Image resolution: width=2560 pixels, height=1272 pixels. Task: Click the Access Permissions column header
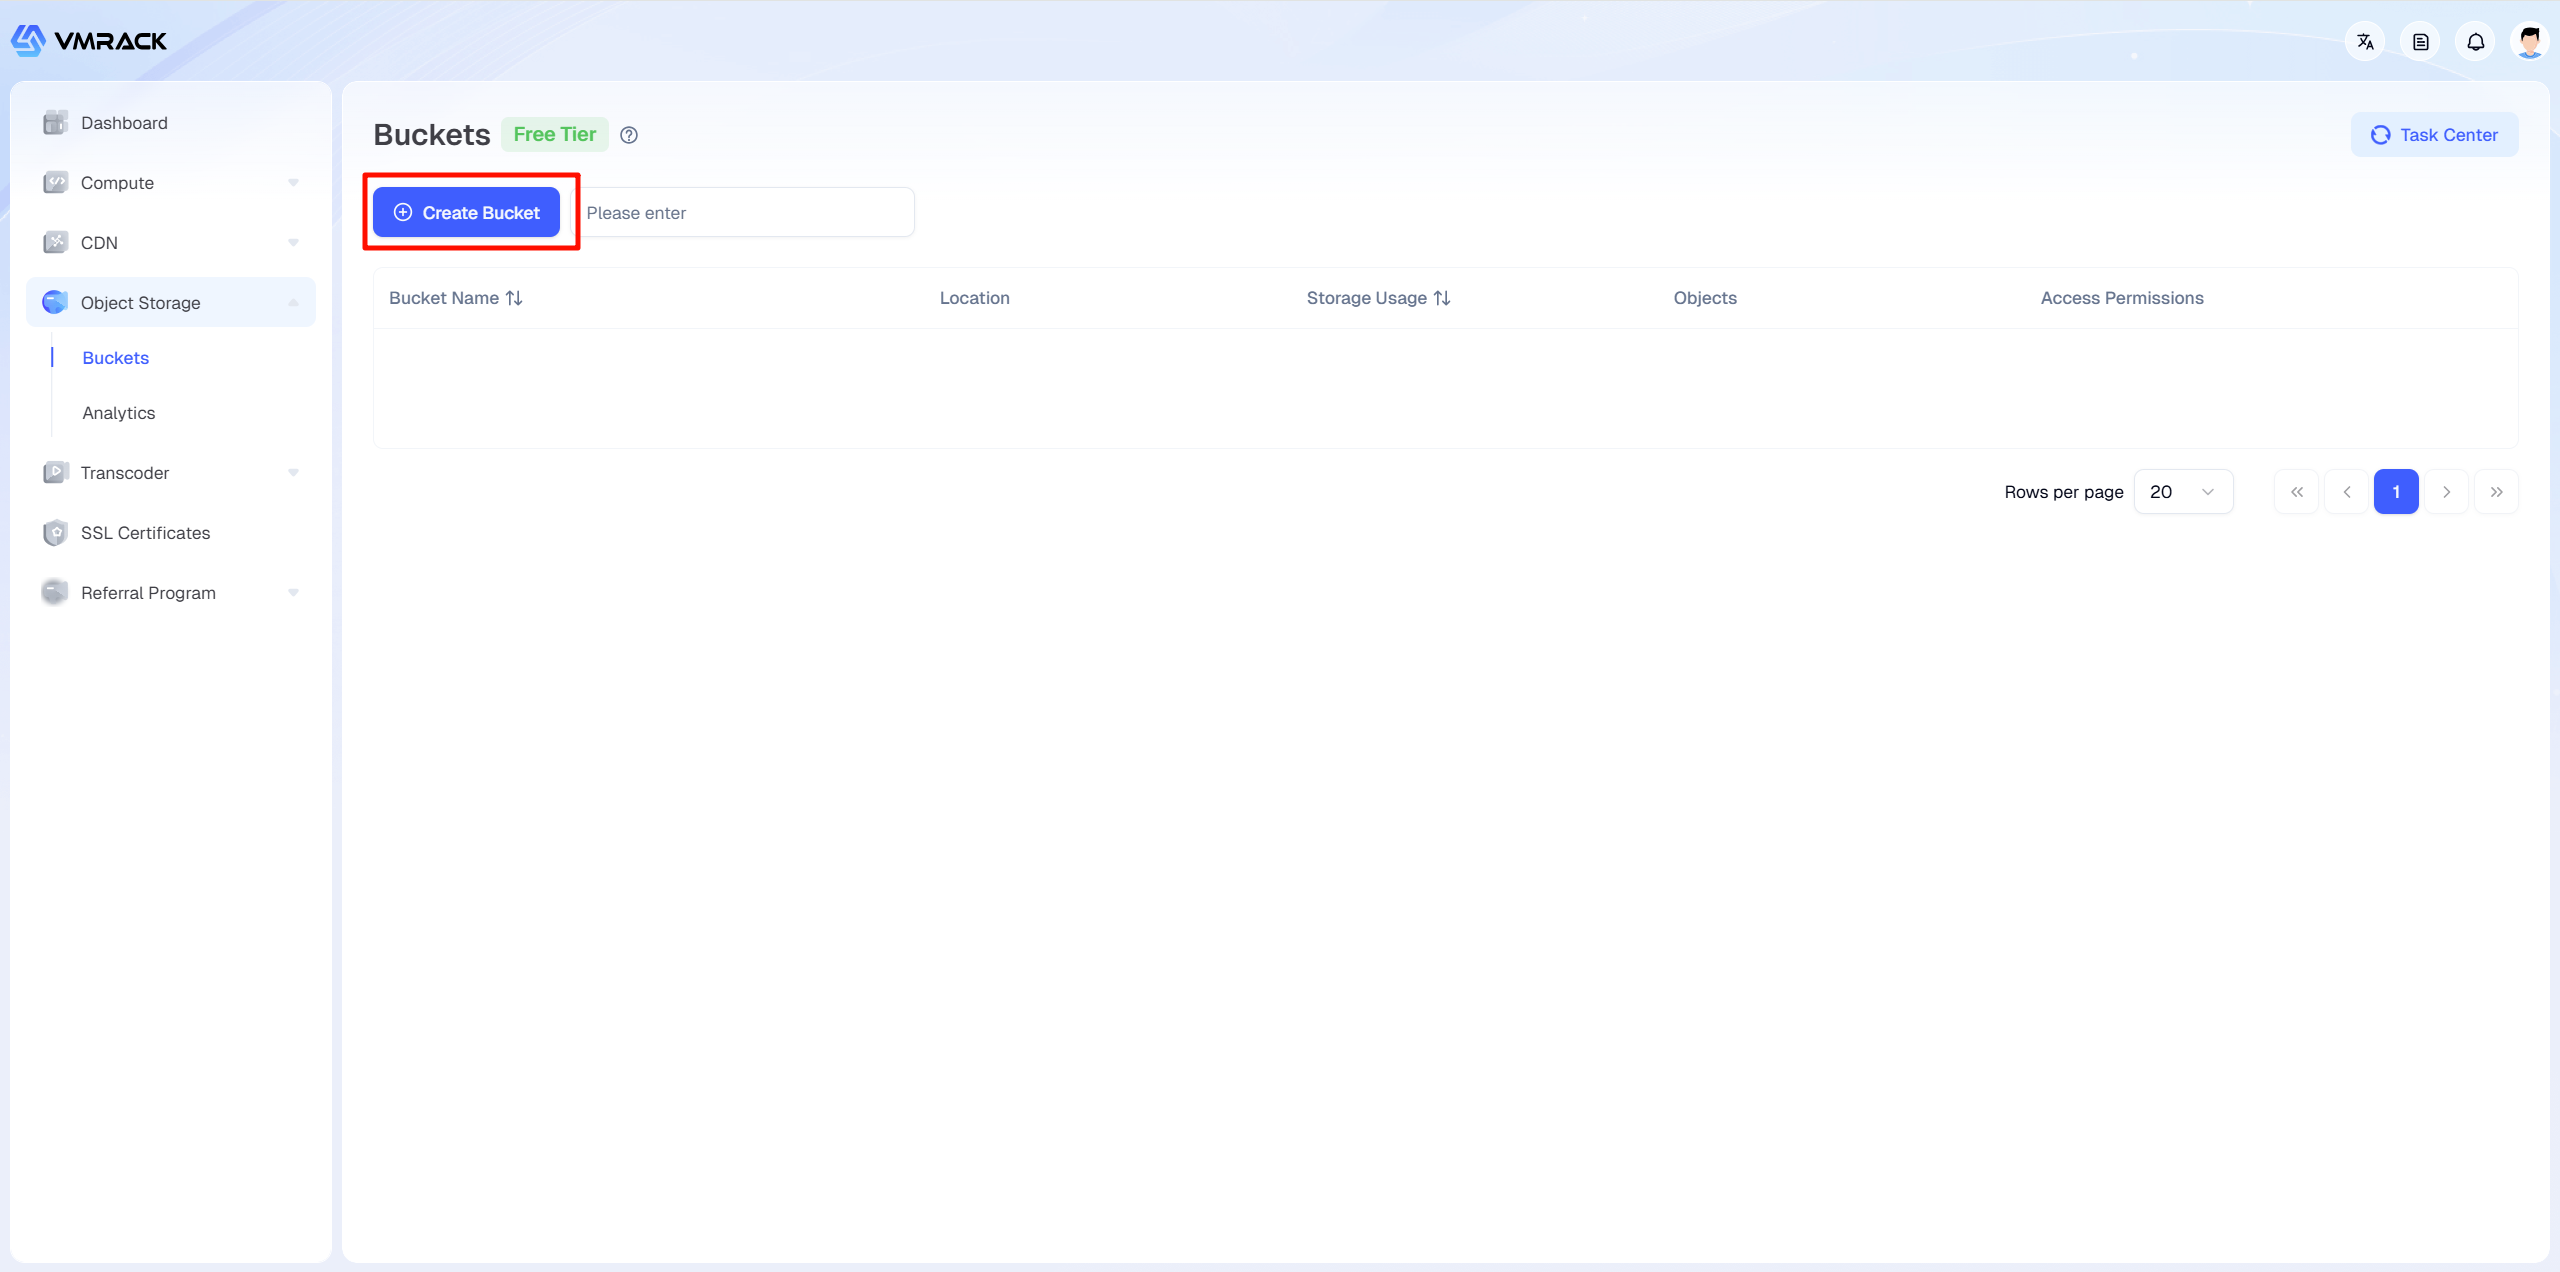point(2122,298)
